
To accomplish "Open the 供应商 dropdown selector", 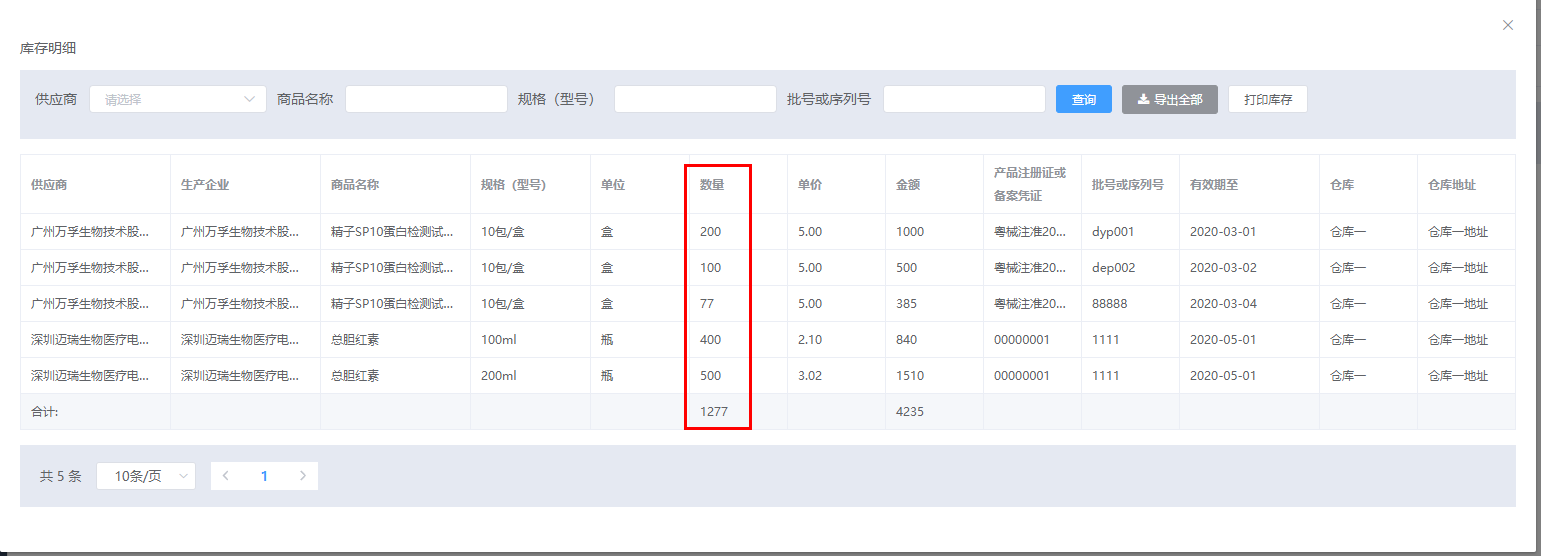I will (178, 99).
